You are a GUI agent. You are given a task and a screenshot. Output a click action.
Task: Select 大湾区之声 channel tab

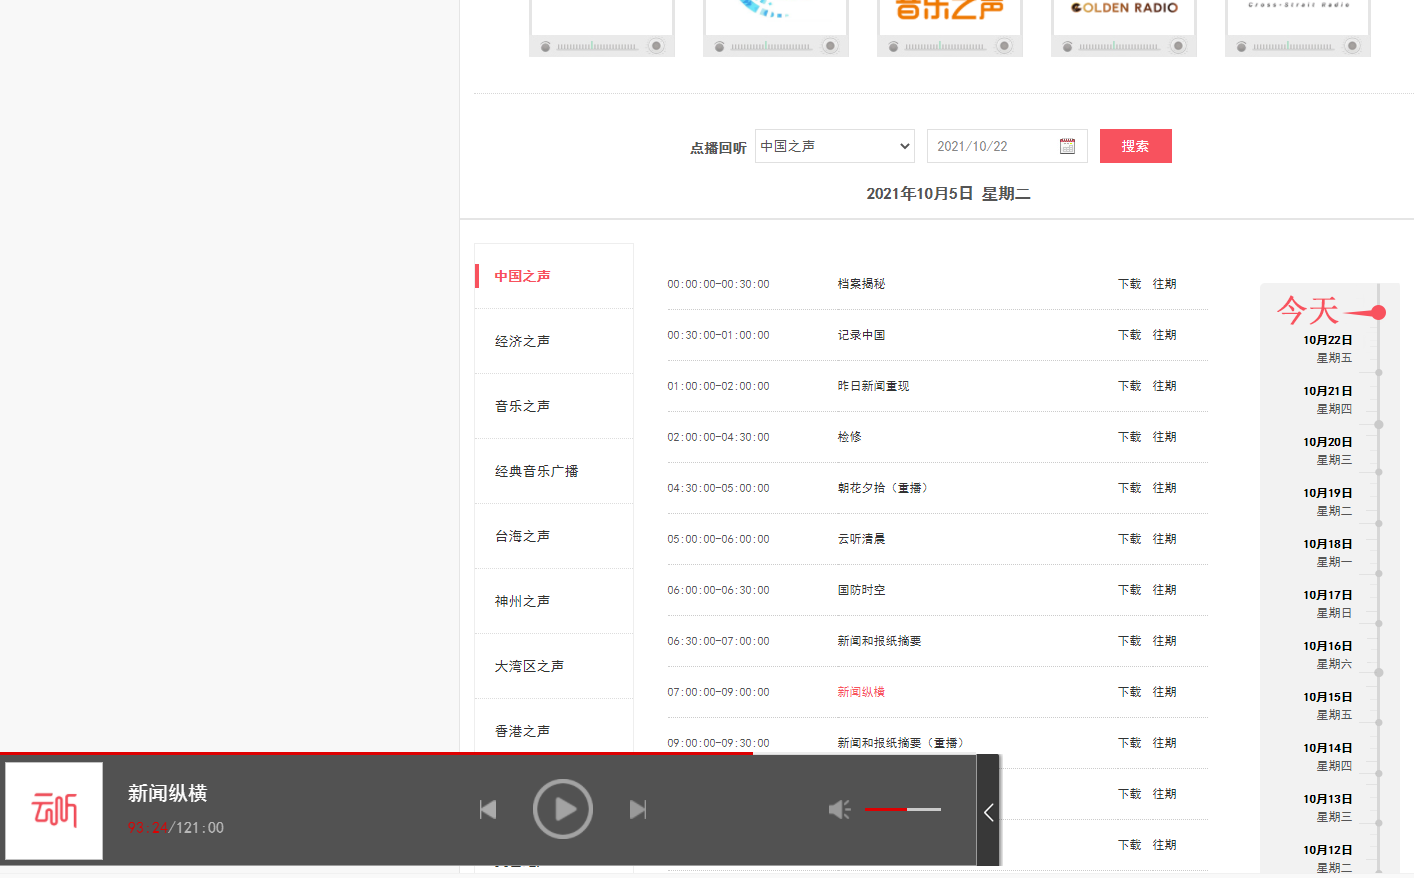click(x=554, y=666)
